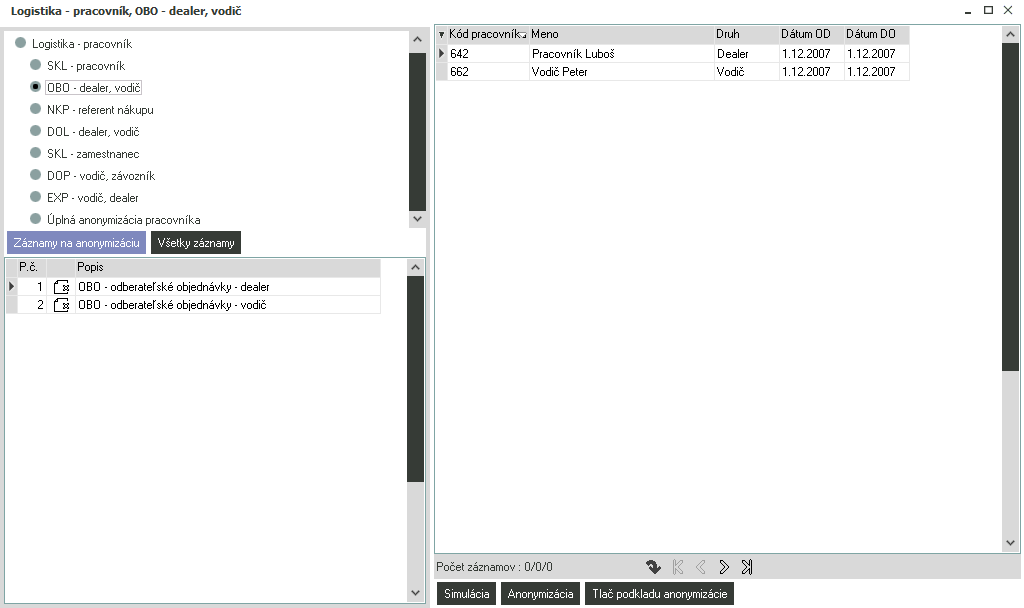Go to next record arrow

click(x=724, y=567)
